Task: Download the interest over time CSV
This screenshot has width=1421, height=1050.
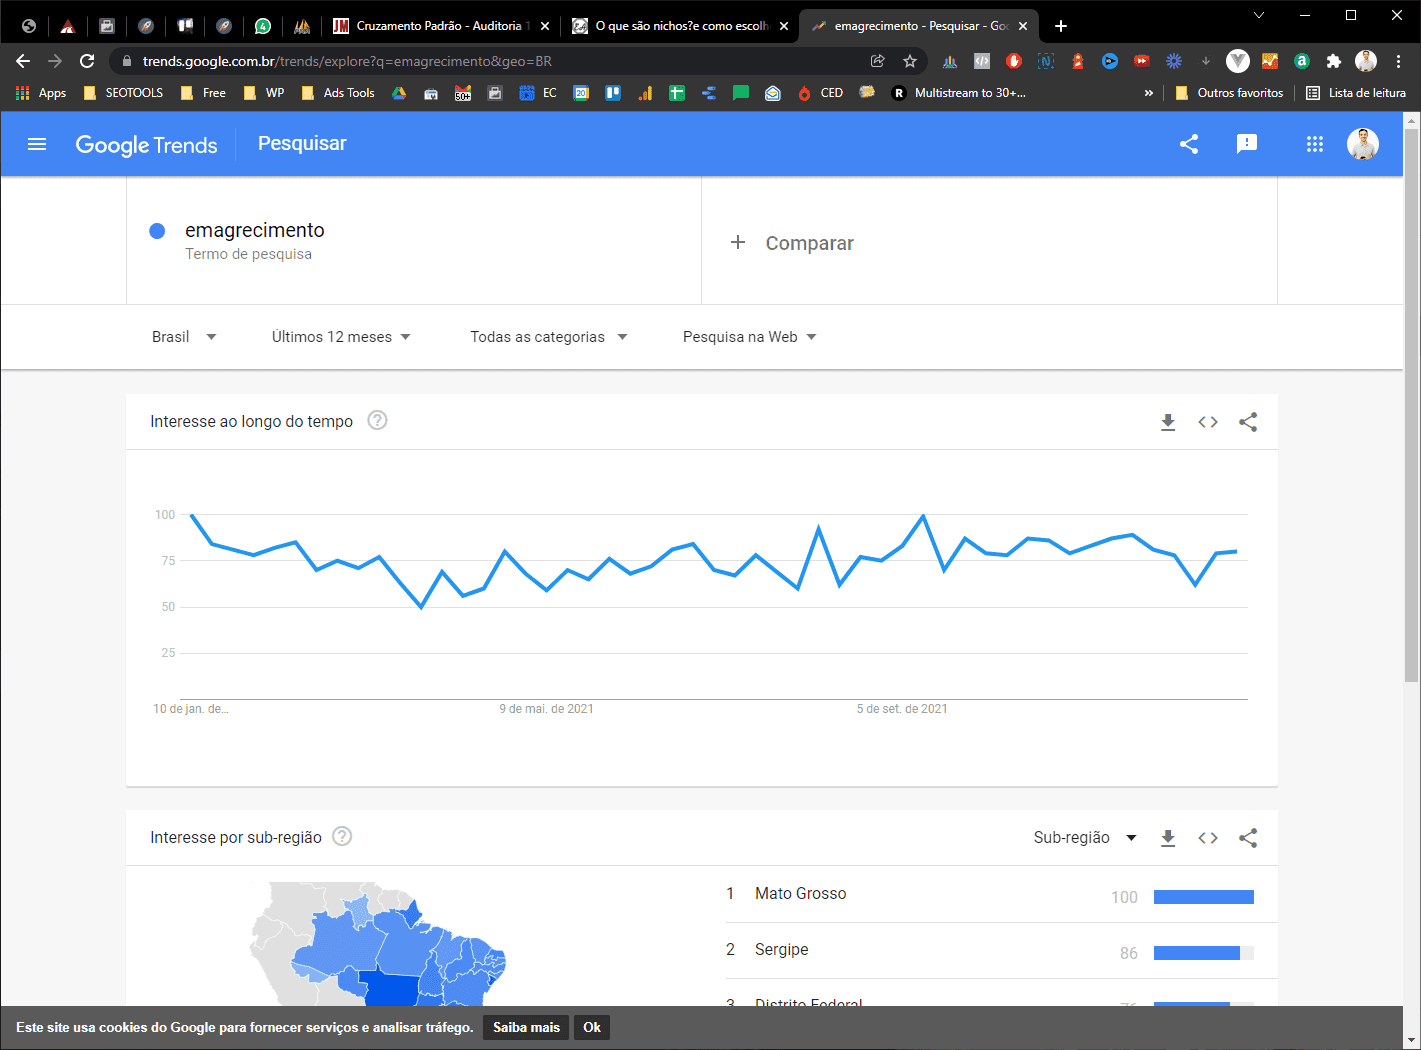Action: tap(1168, 422)
